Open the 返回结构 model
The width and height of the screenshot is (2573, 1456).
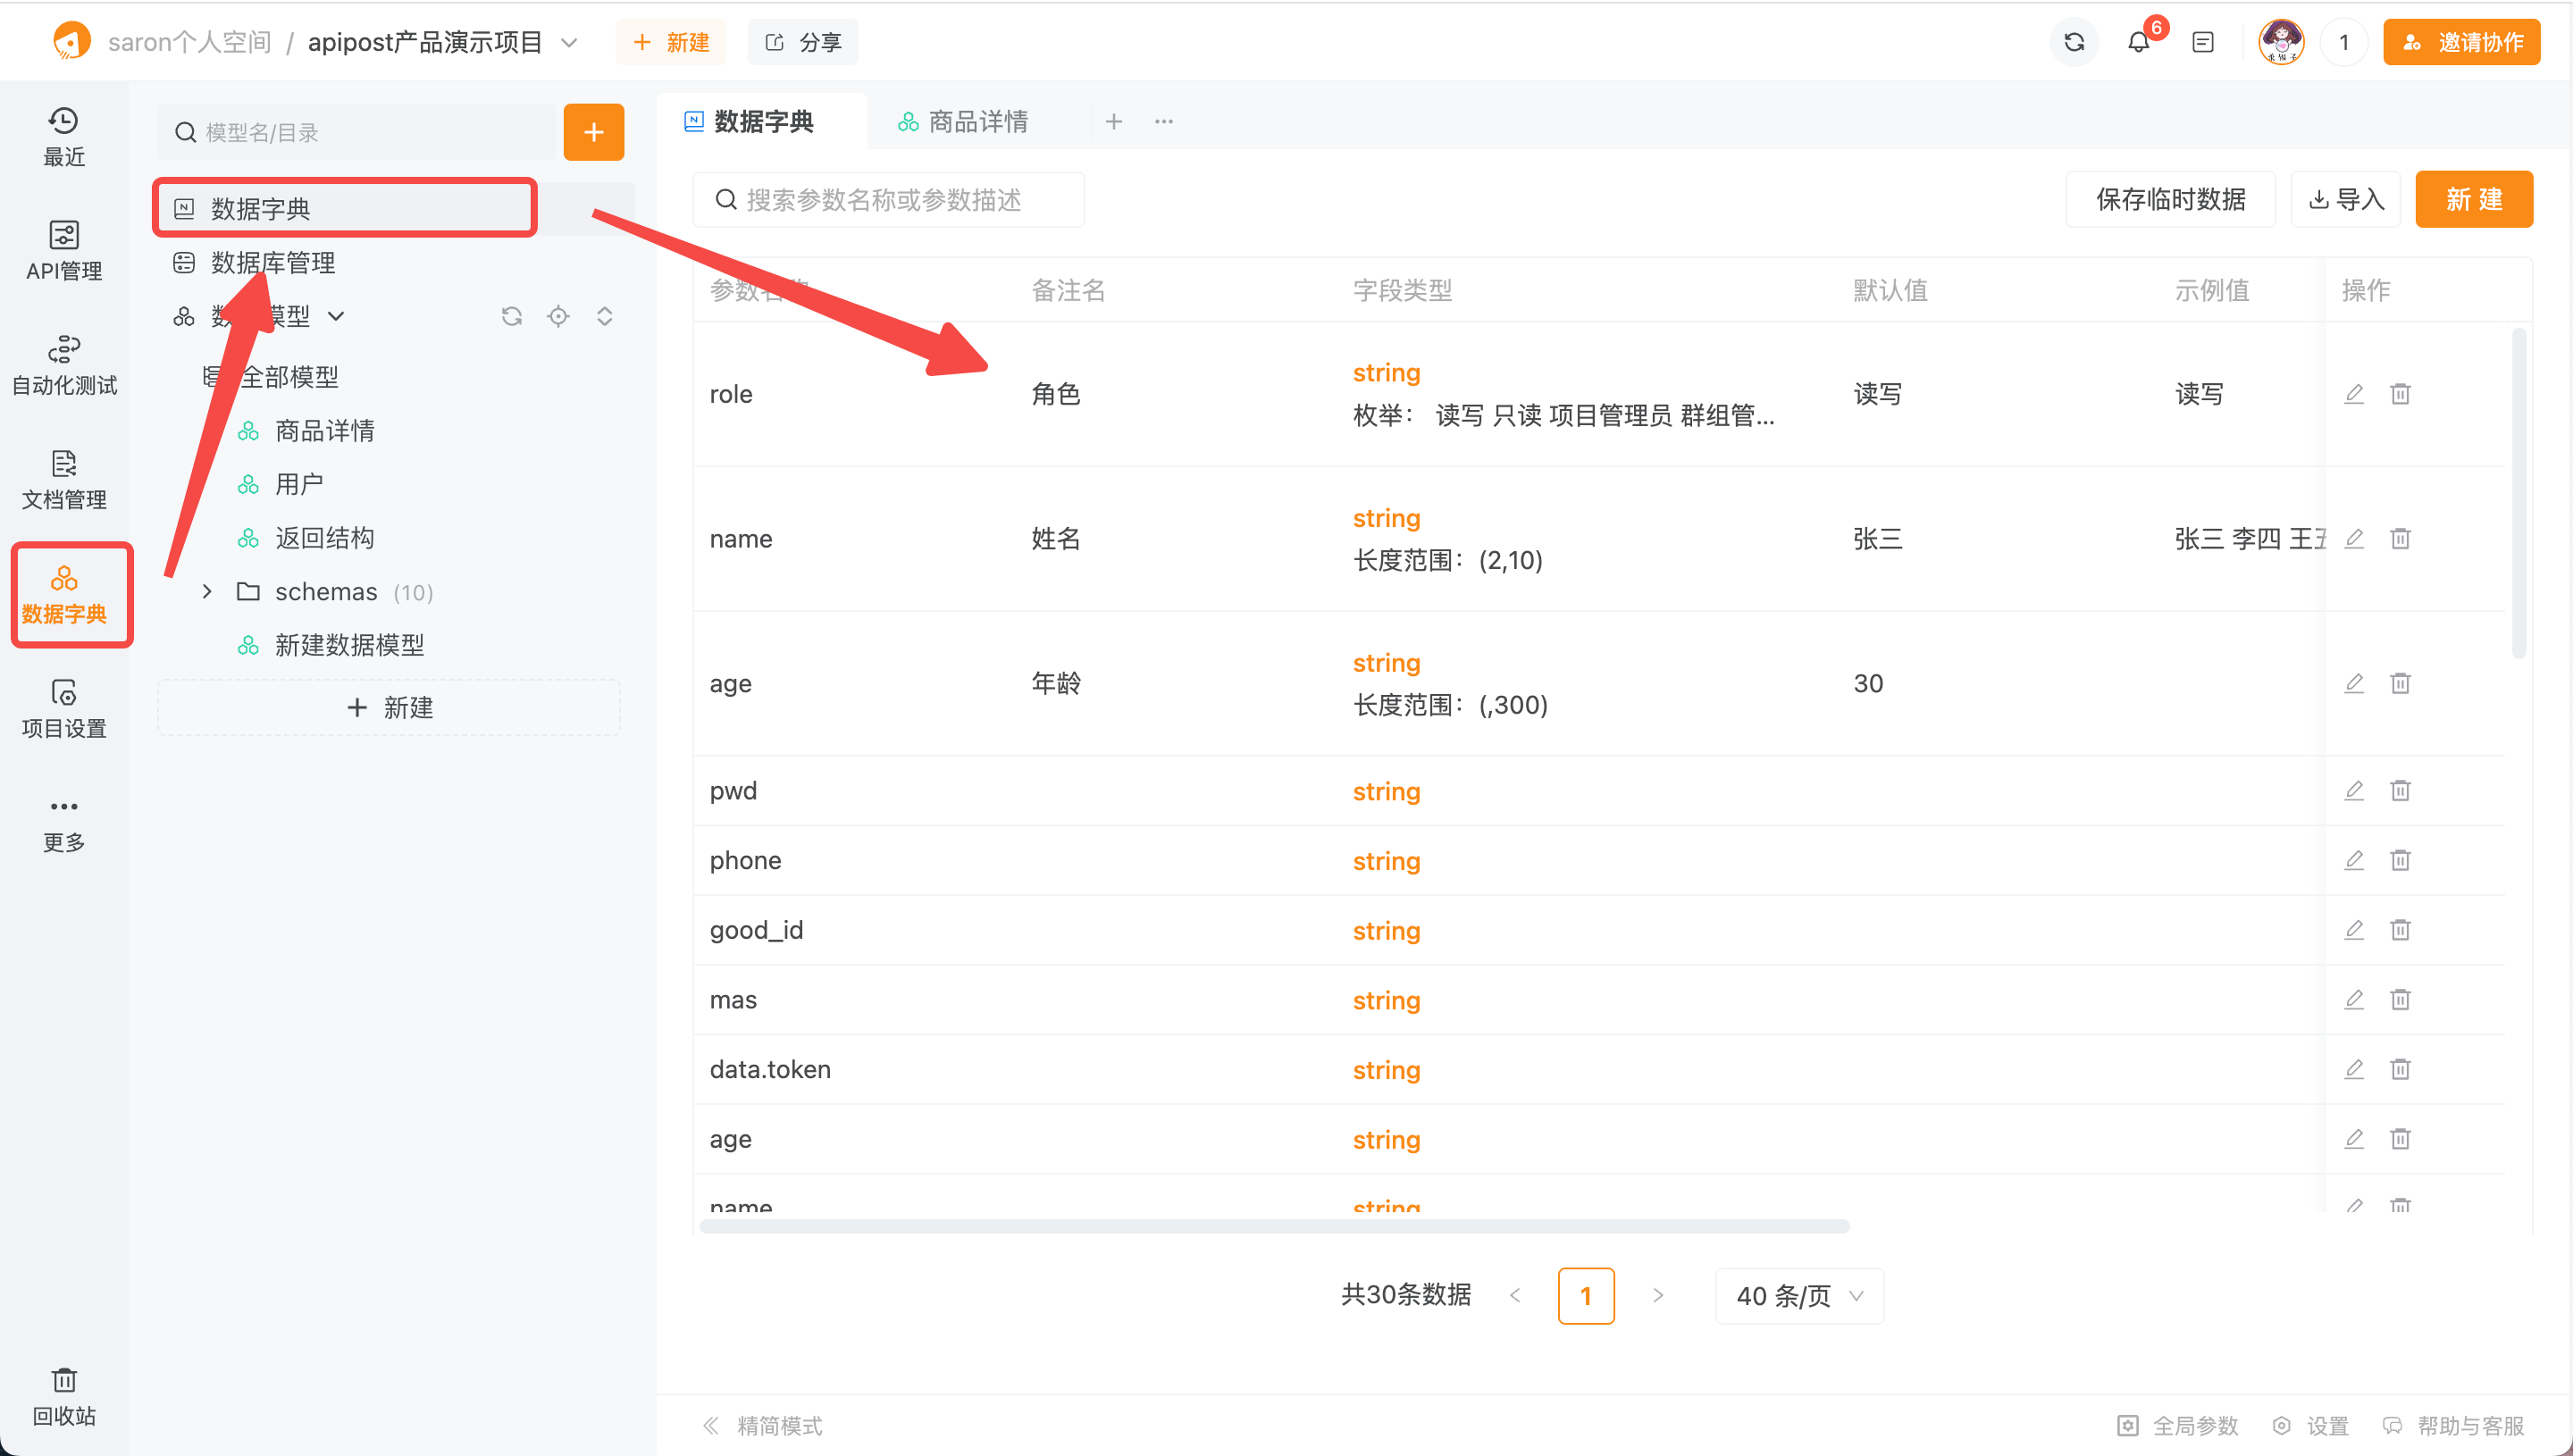coord(325,538)
